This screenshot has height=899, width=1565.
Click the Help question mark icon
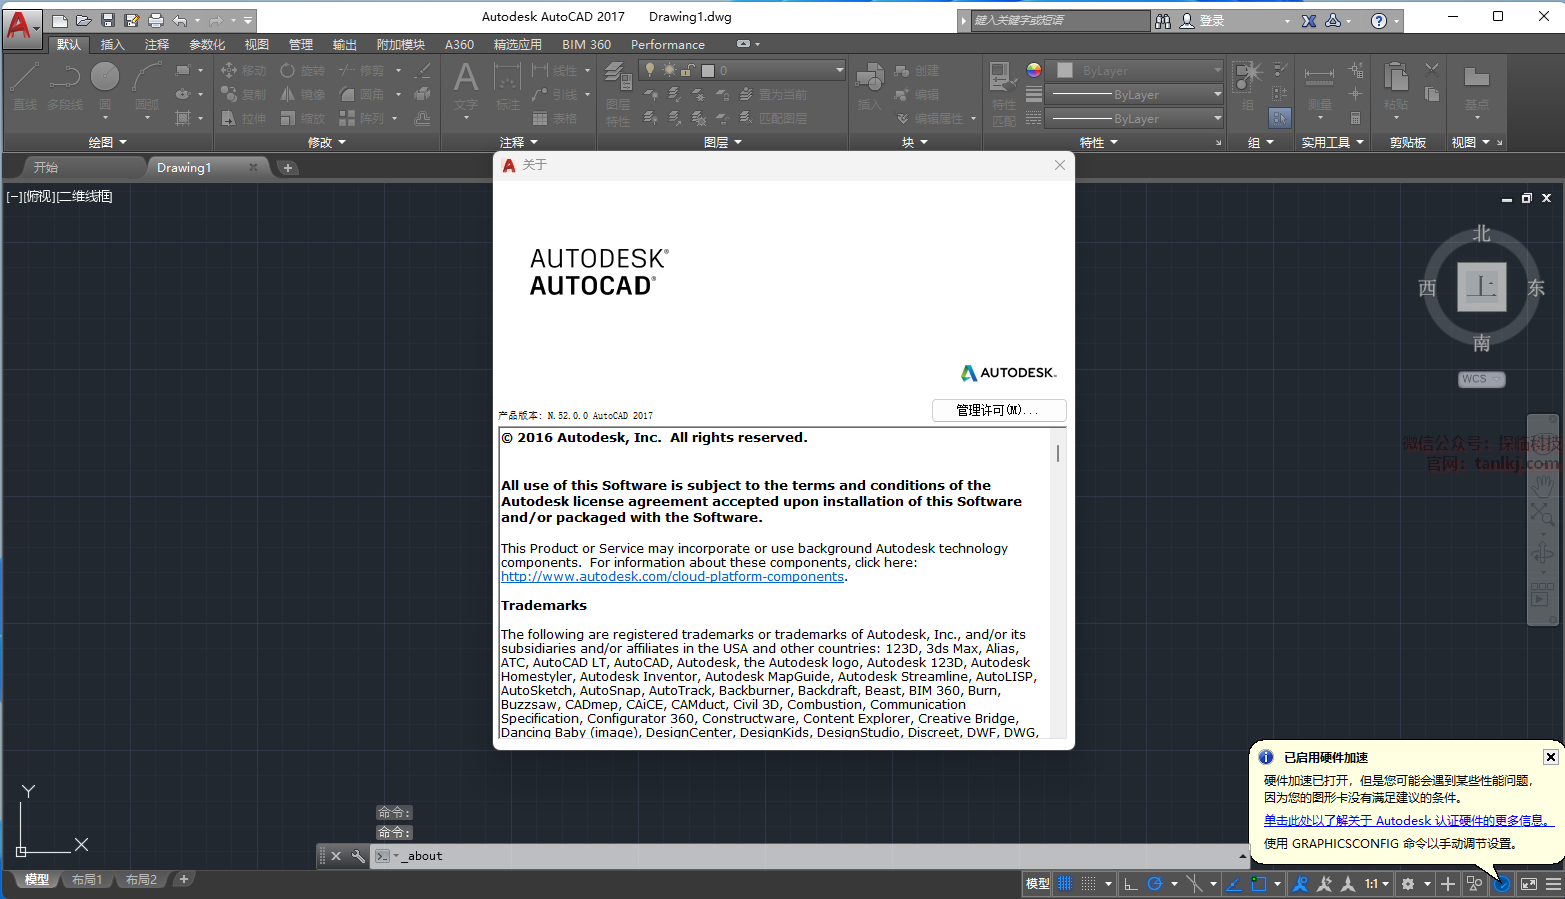click(1378, 20)
